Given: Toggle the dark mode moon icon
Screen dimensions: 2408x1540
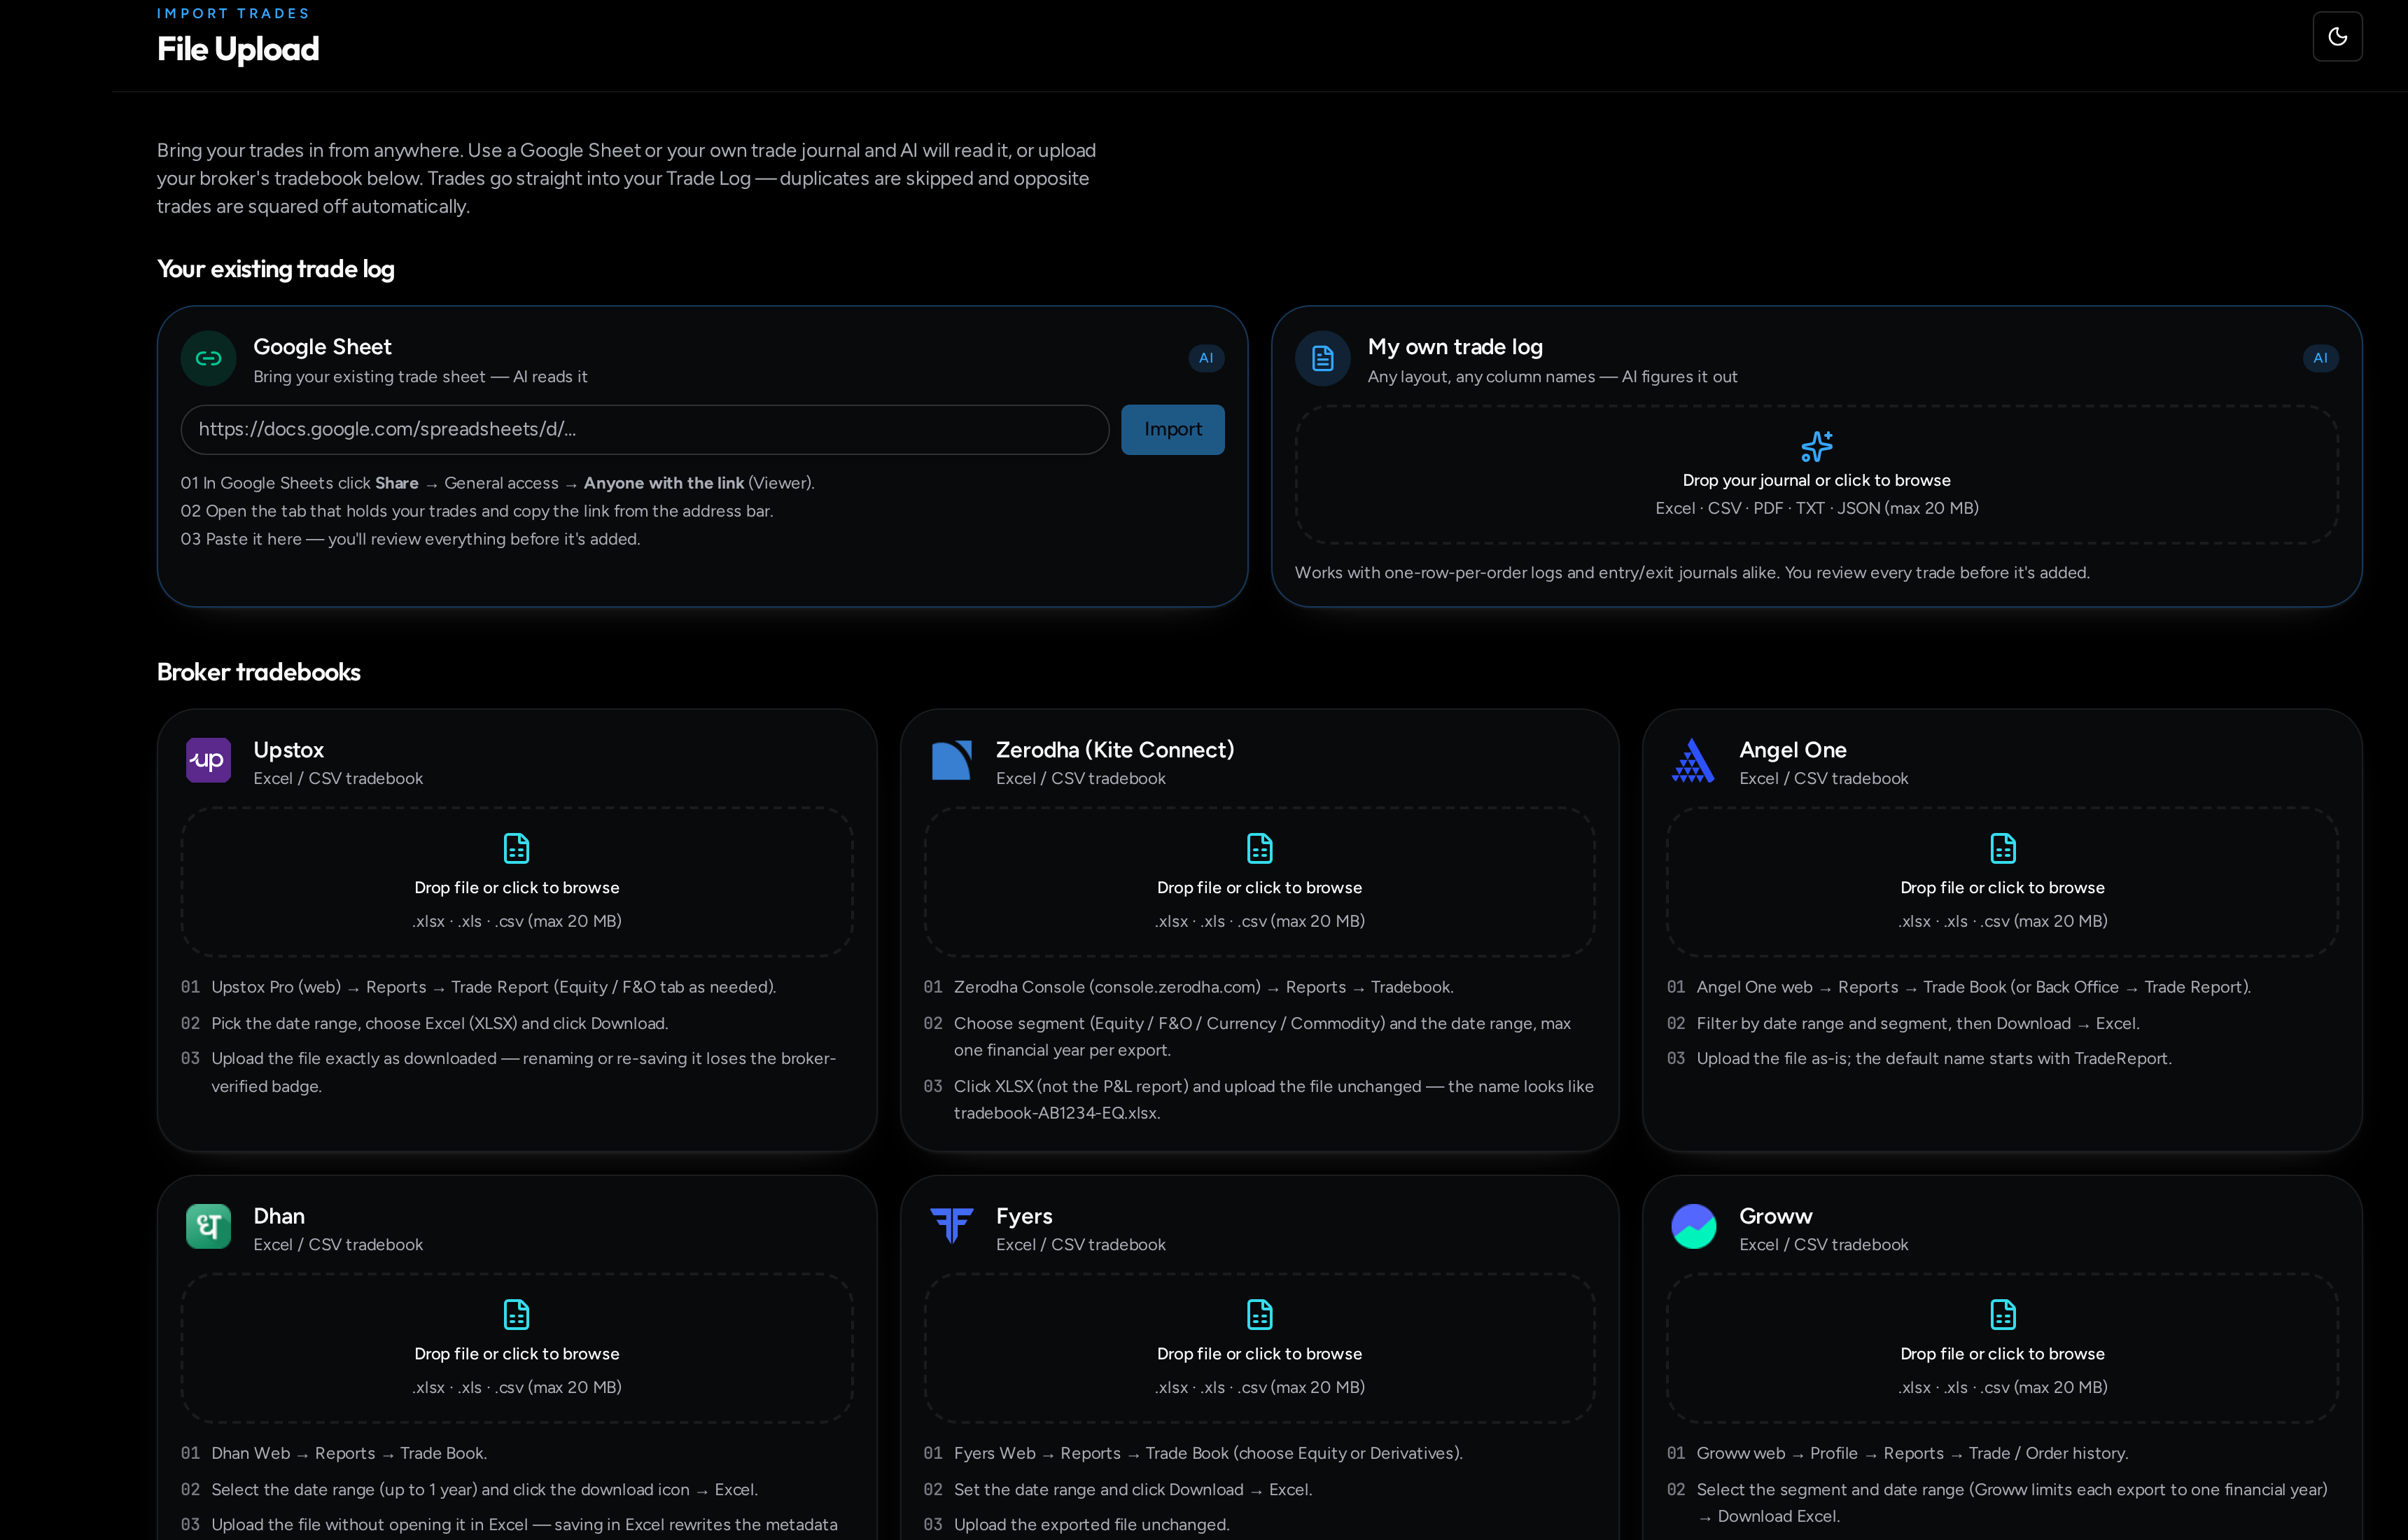Looking at the screenshot, I should coord(2337,37).
